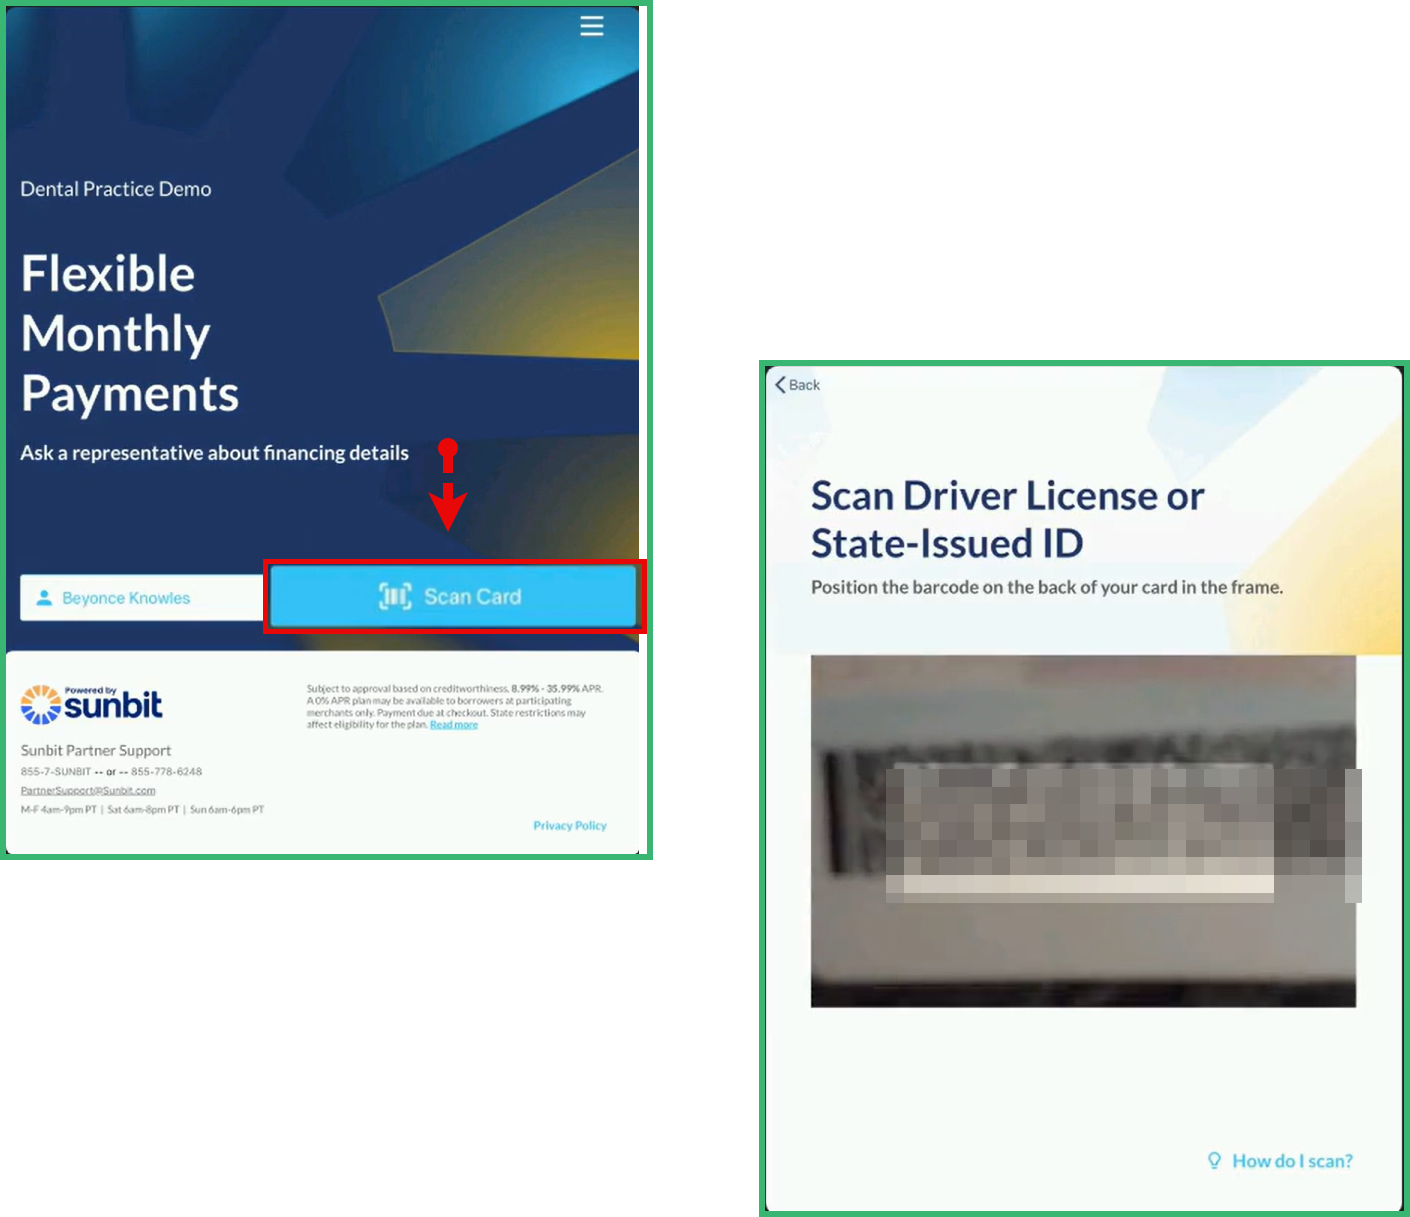Viewport: 1410px width, 1217px height.
Task: Open the Privacy Policy link
Action: (570, 825)
